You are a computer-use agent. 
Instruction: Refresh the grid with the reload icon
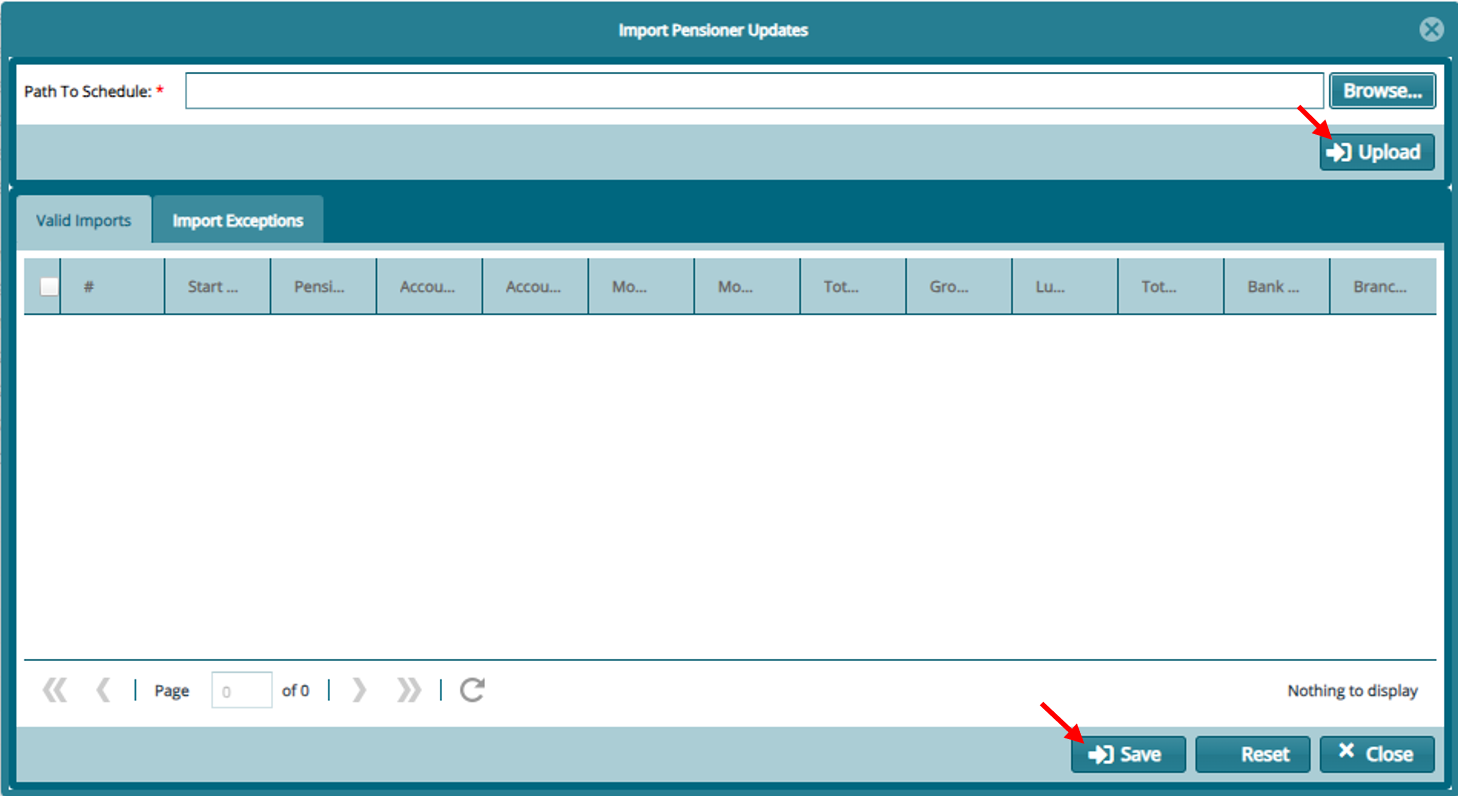point(472,690)
